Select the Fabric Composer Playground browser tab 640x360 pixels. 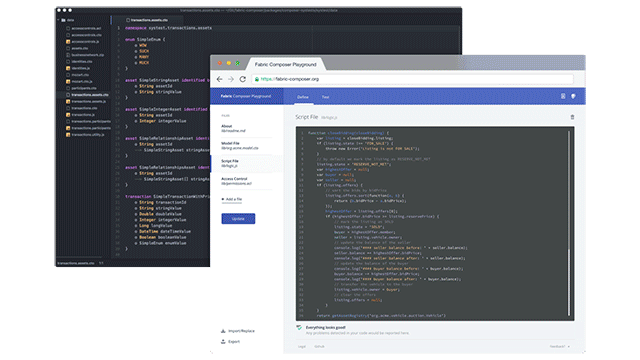click(286, 64)
